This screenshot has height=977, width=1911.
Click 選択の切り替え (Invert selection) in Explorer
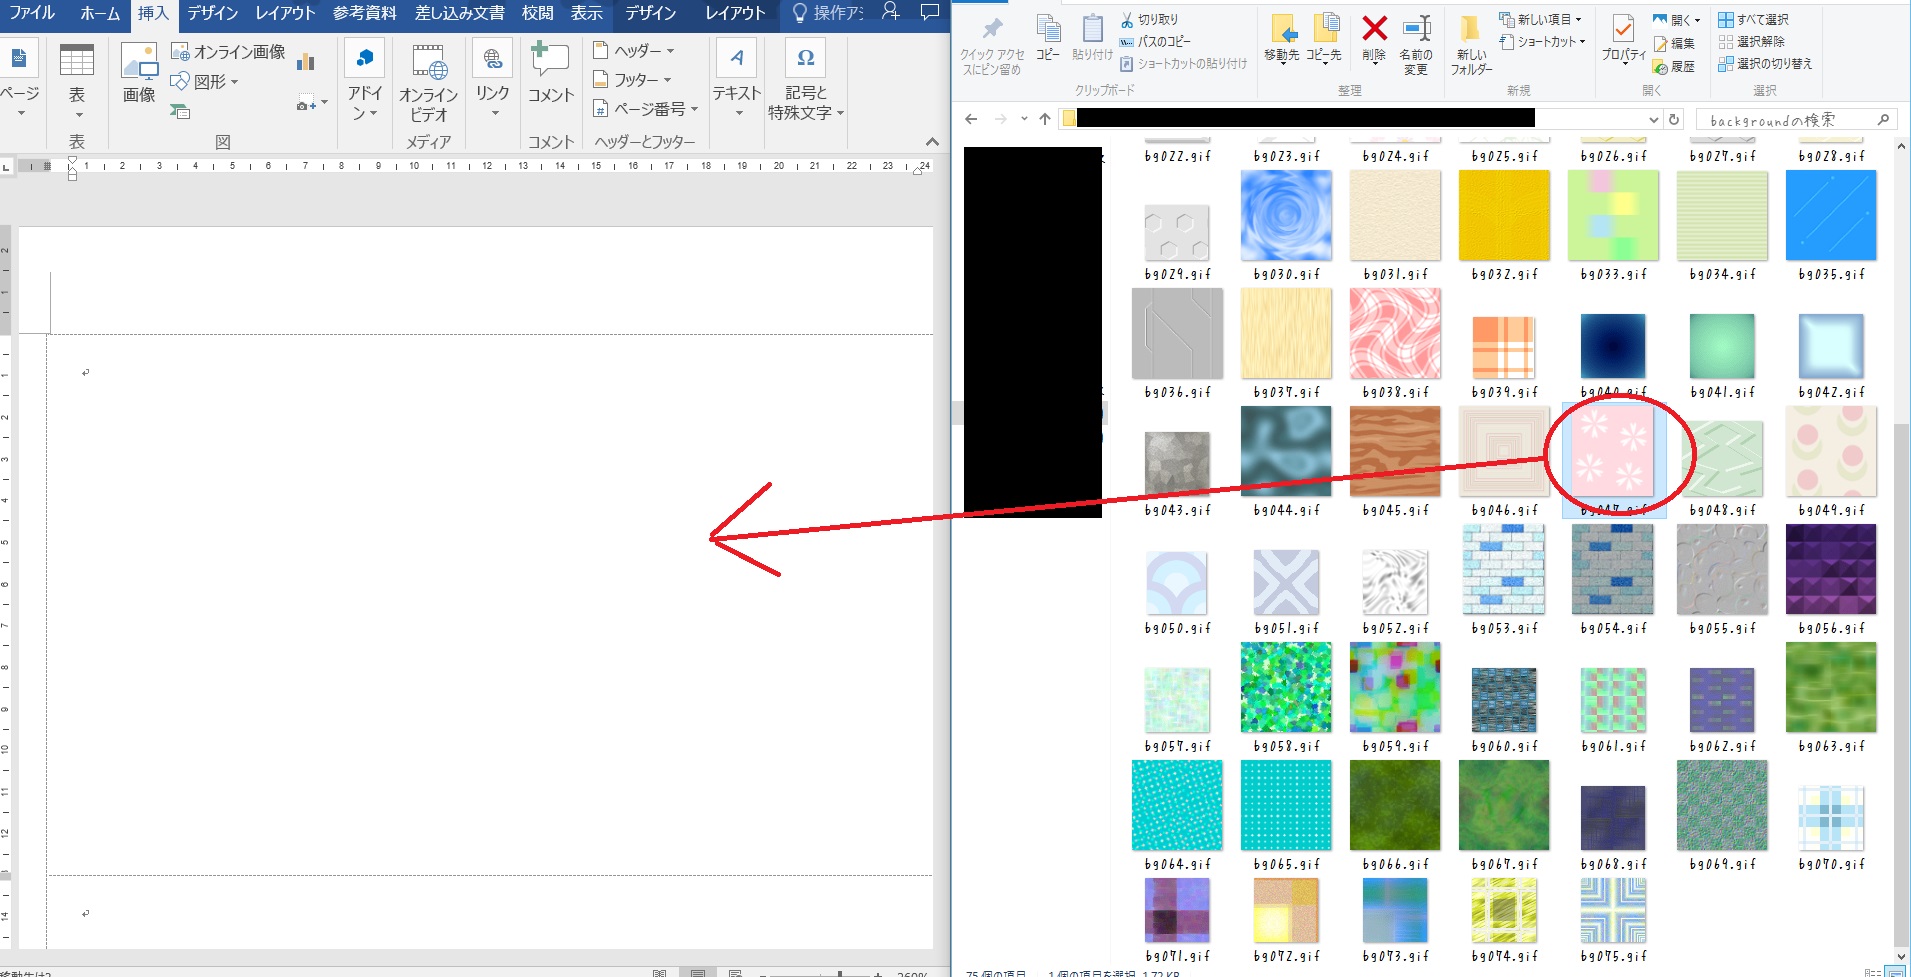tap(1765, 63)
